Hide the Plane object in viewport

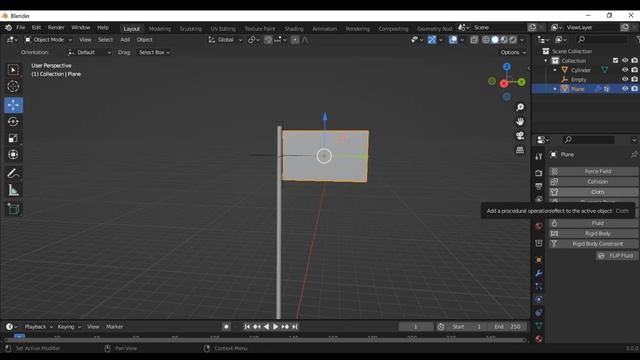tap(625, 89)
